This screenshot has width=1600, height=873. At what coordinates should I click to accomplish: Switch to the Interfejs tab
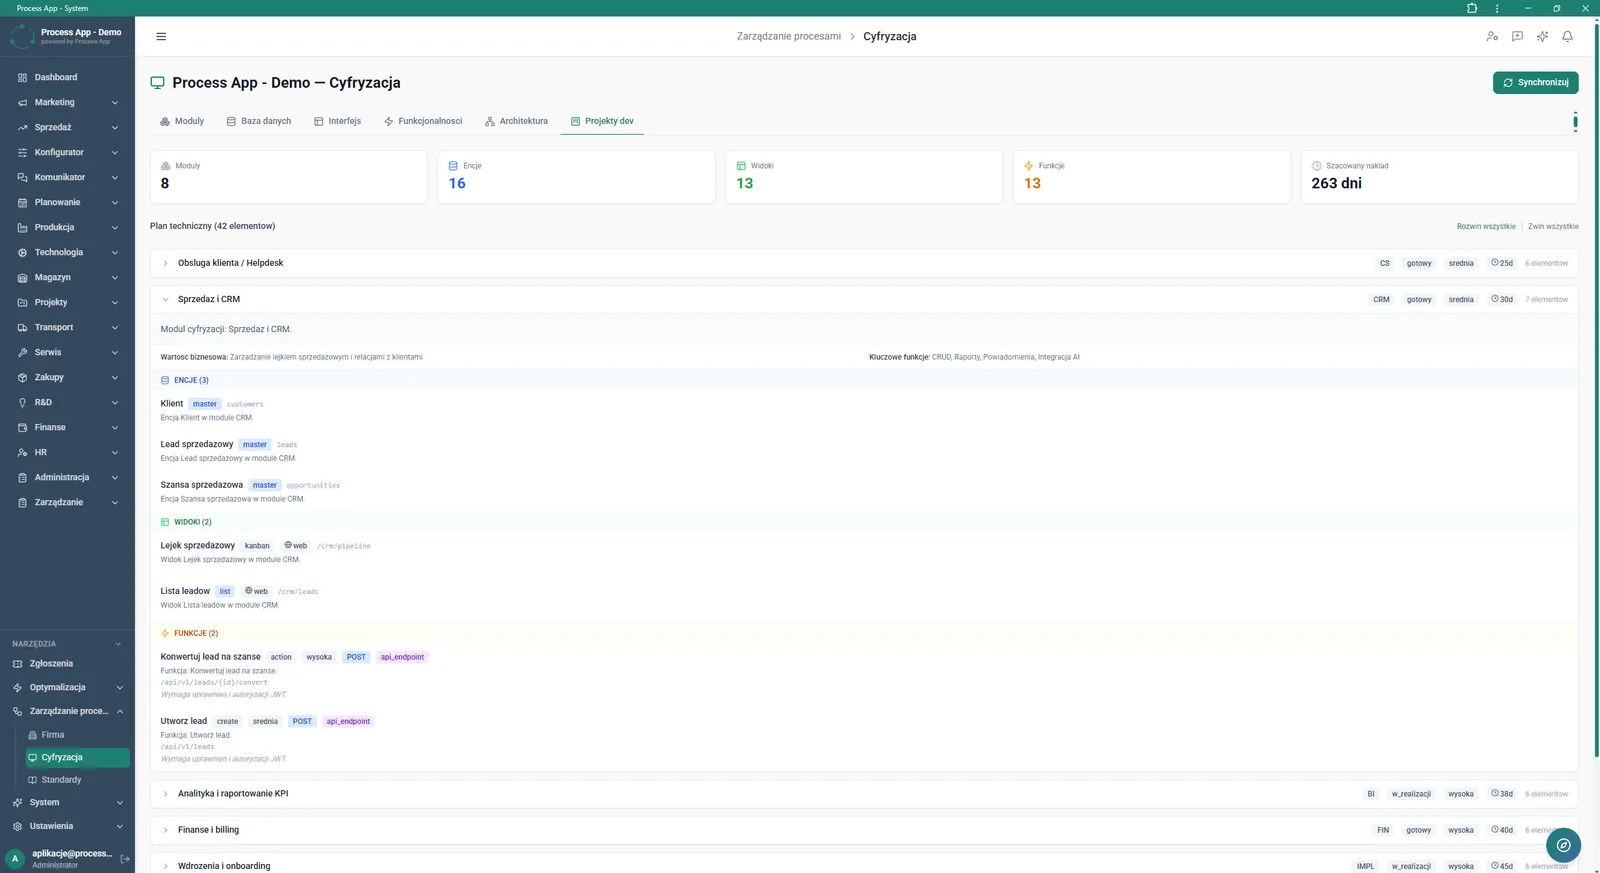[337, 121]
